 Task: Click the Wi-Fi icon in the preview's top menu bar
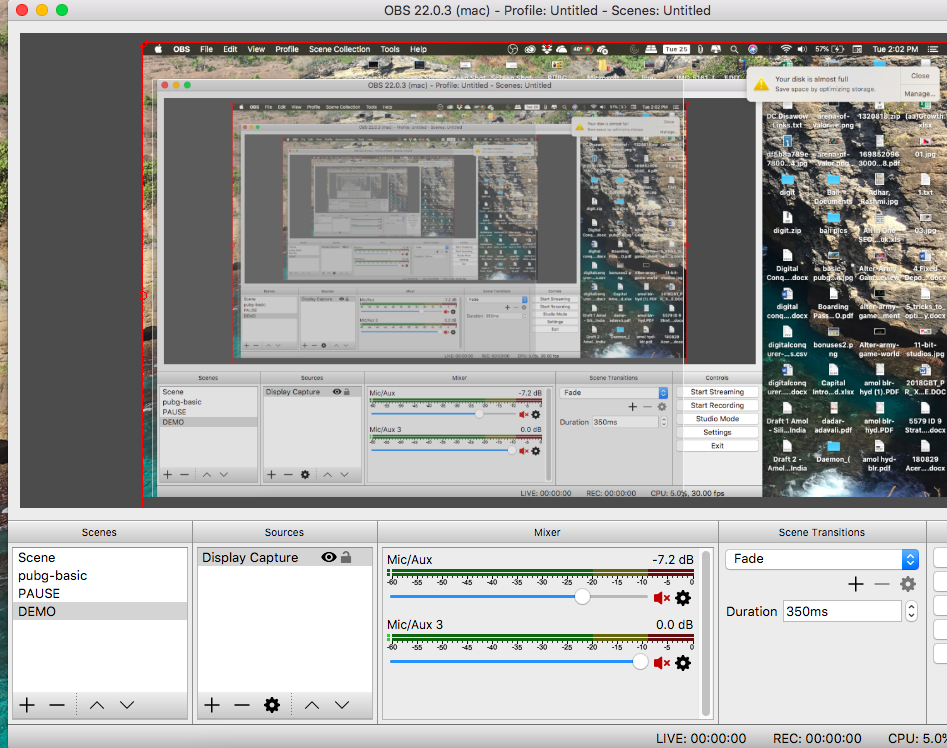tap(786, 50)
